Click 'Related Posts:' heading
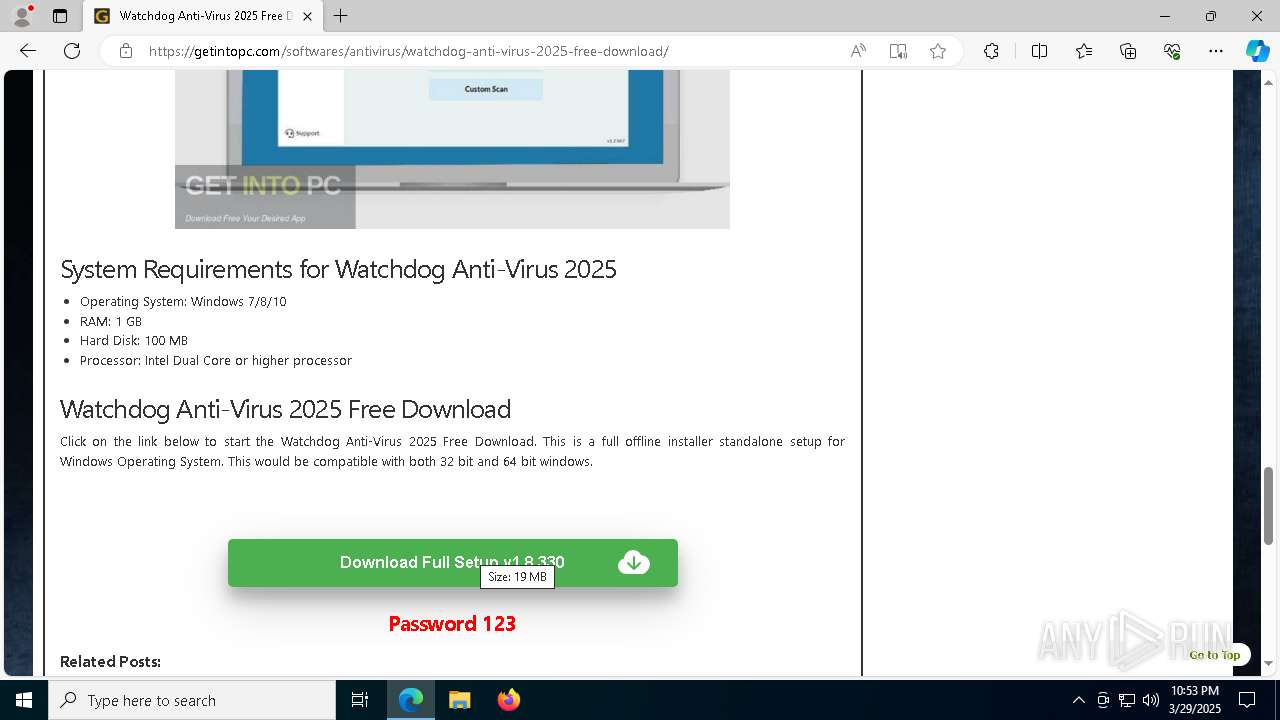 click(x=110, y=661)
